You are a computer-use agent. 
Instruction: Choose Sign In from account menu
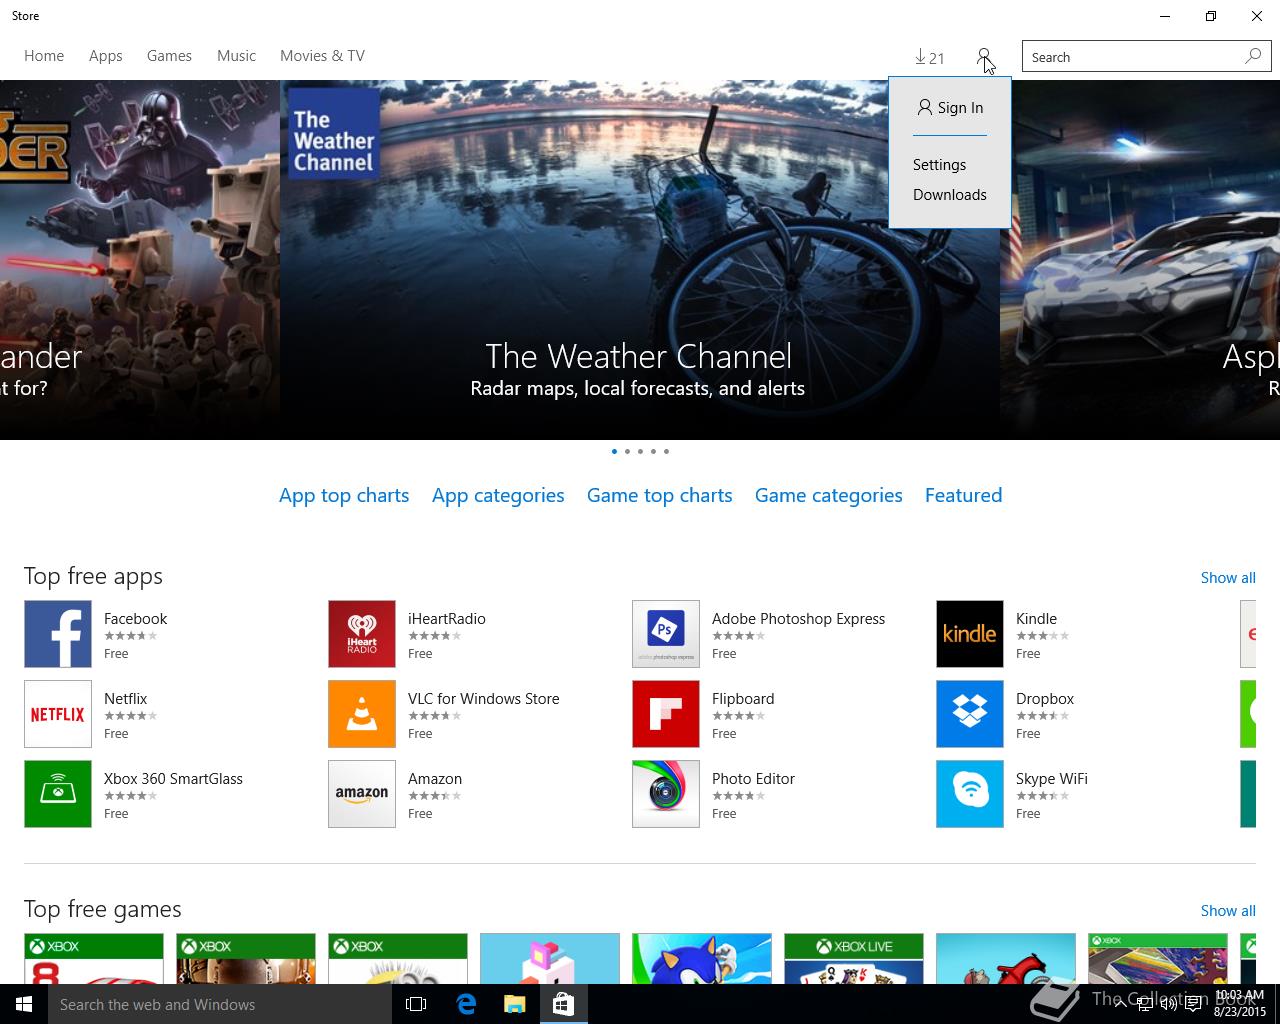(950, 108)
